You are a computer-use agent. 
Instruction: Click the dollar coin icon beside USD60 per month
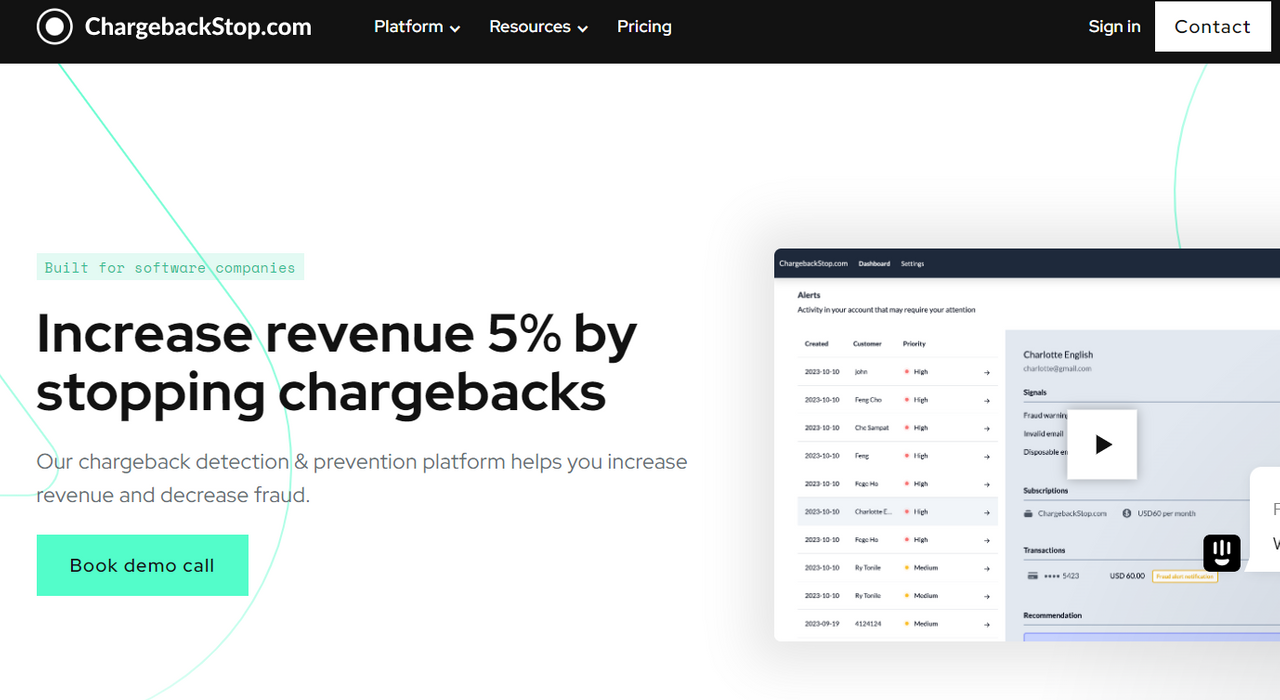coord(1127,513)
